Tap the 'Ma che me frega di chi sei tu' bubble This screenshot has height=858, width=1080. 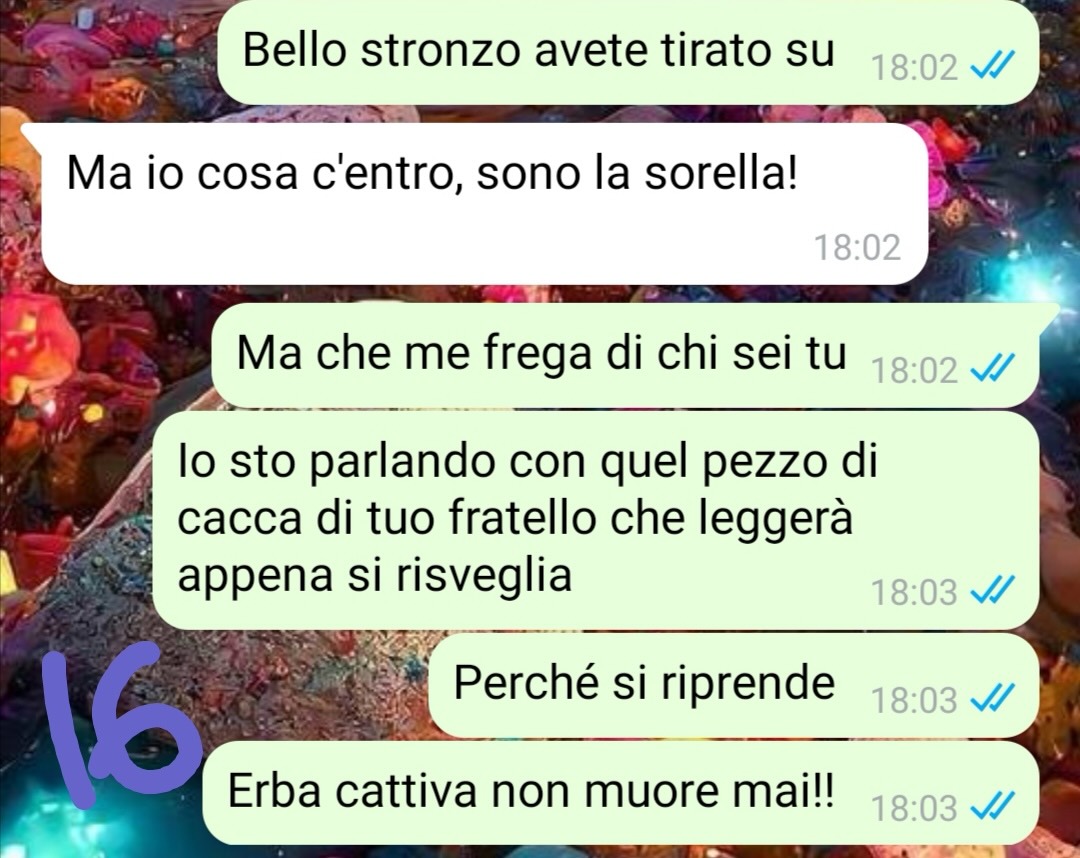625,355
